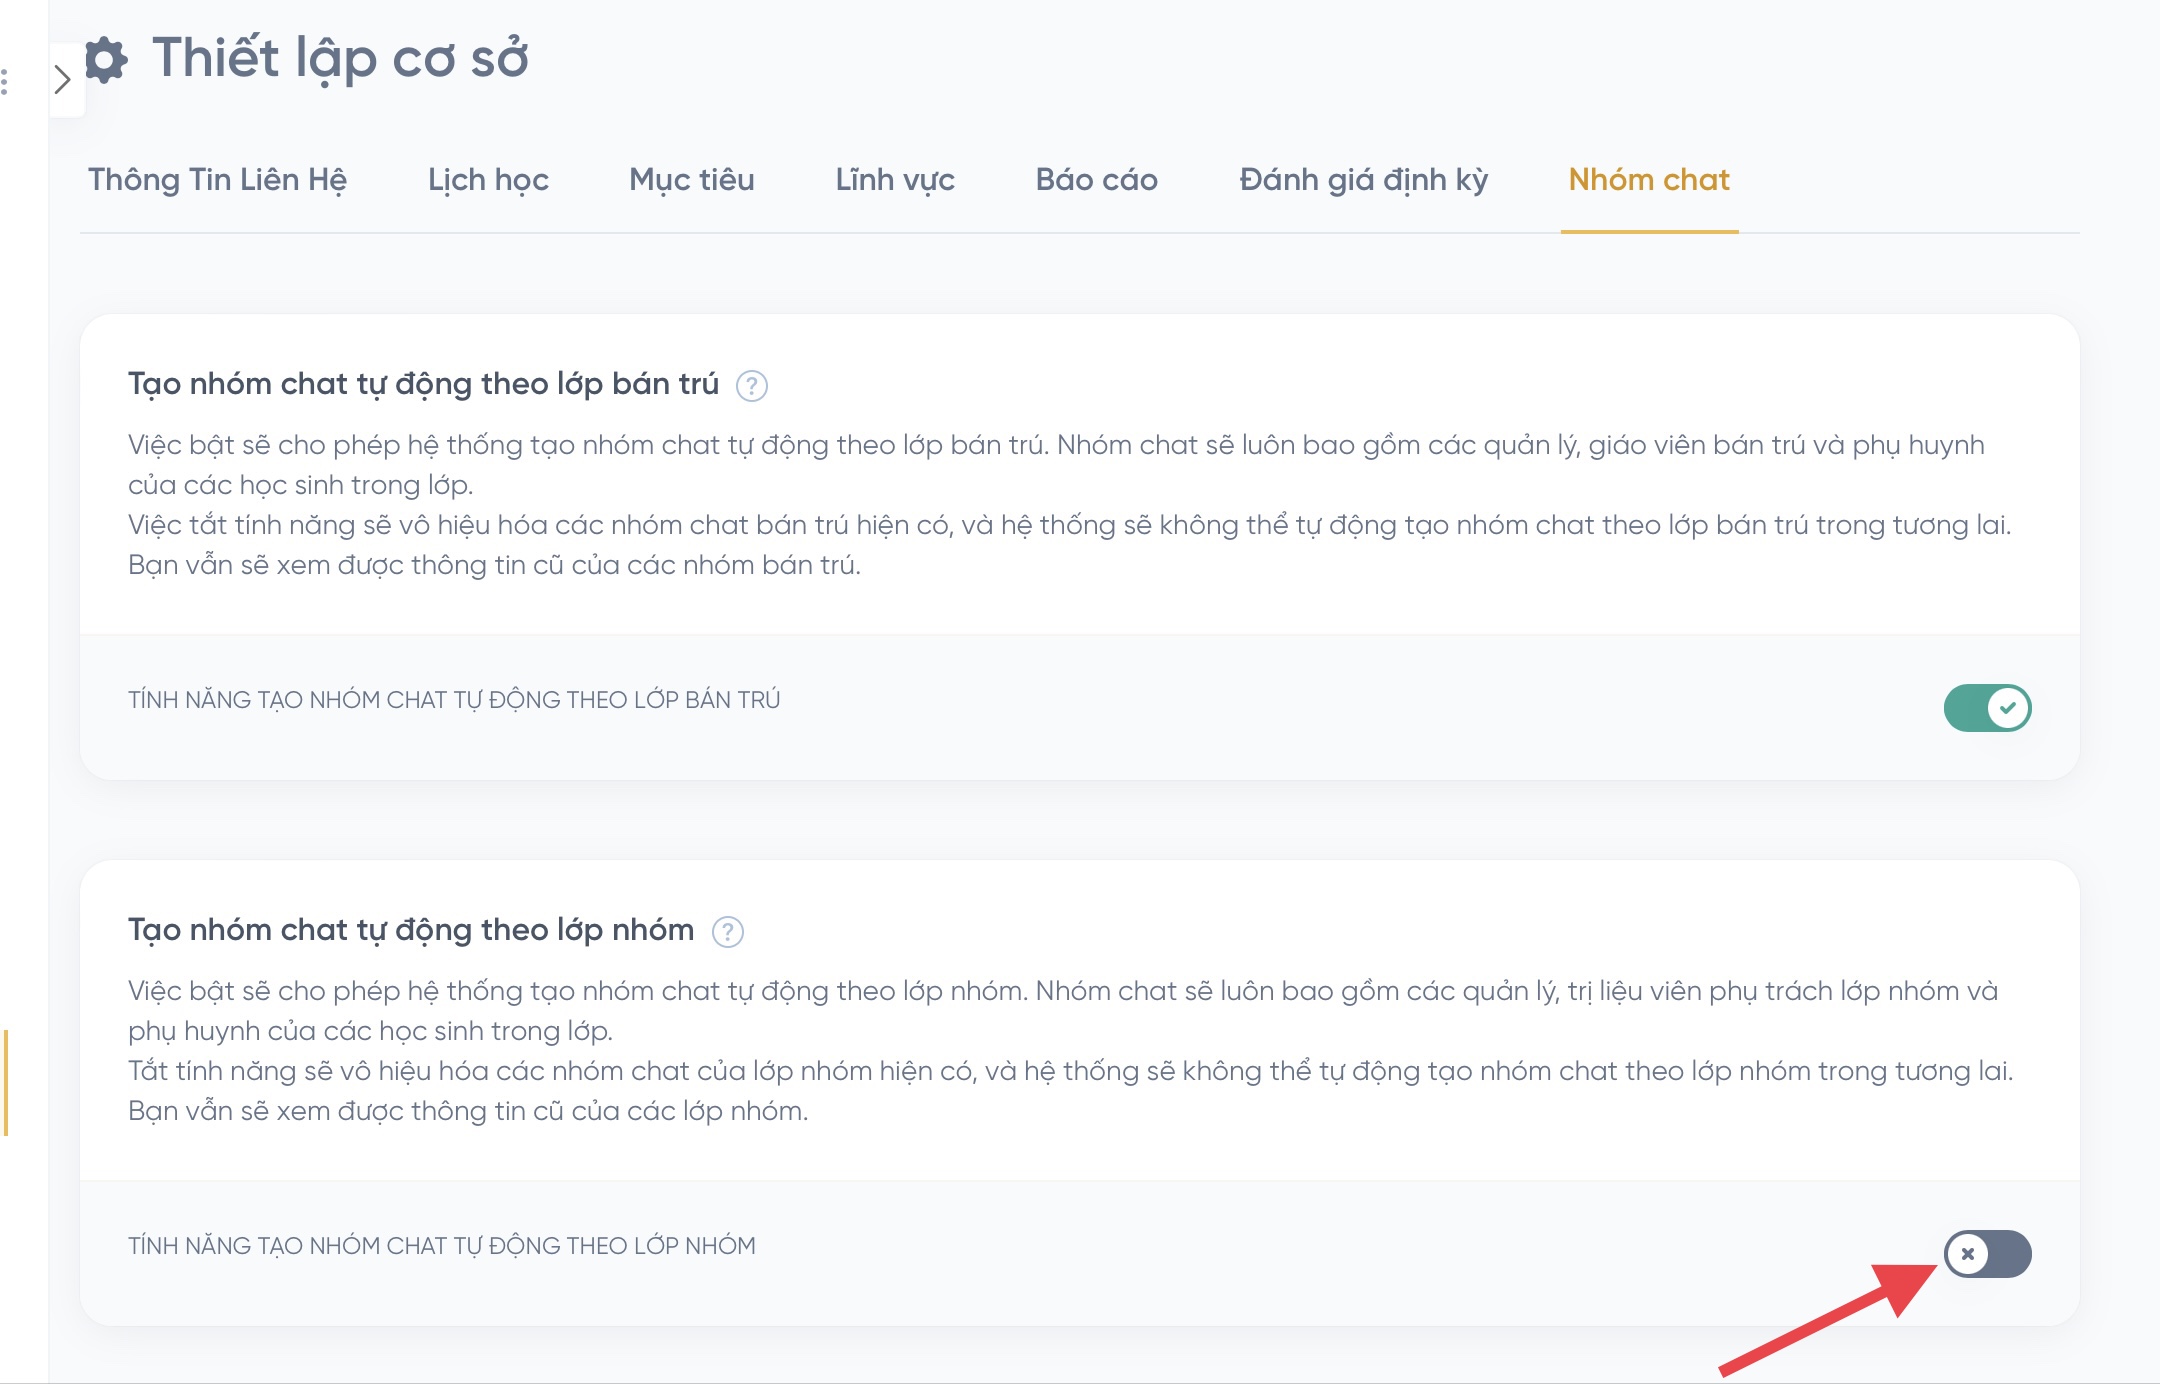This screenshot has height=1384, width=2160.
Task: Select the Nhóm chat tab
Action: [x=1648, y=180]
